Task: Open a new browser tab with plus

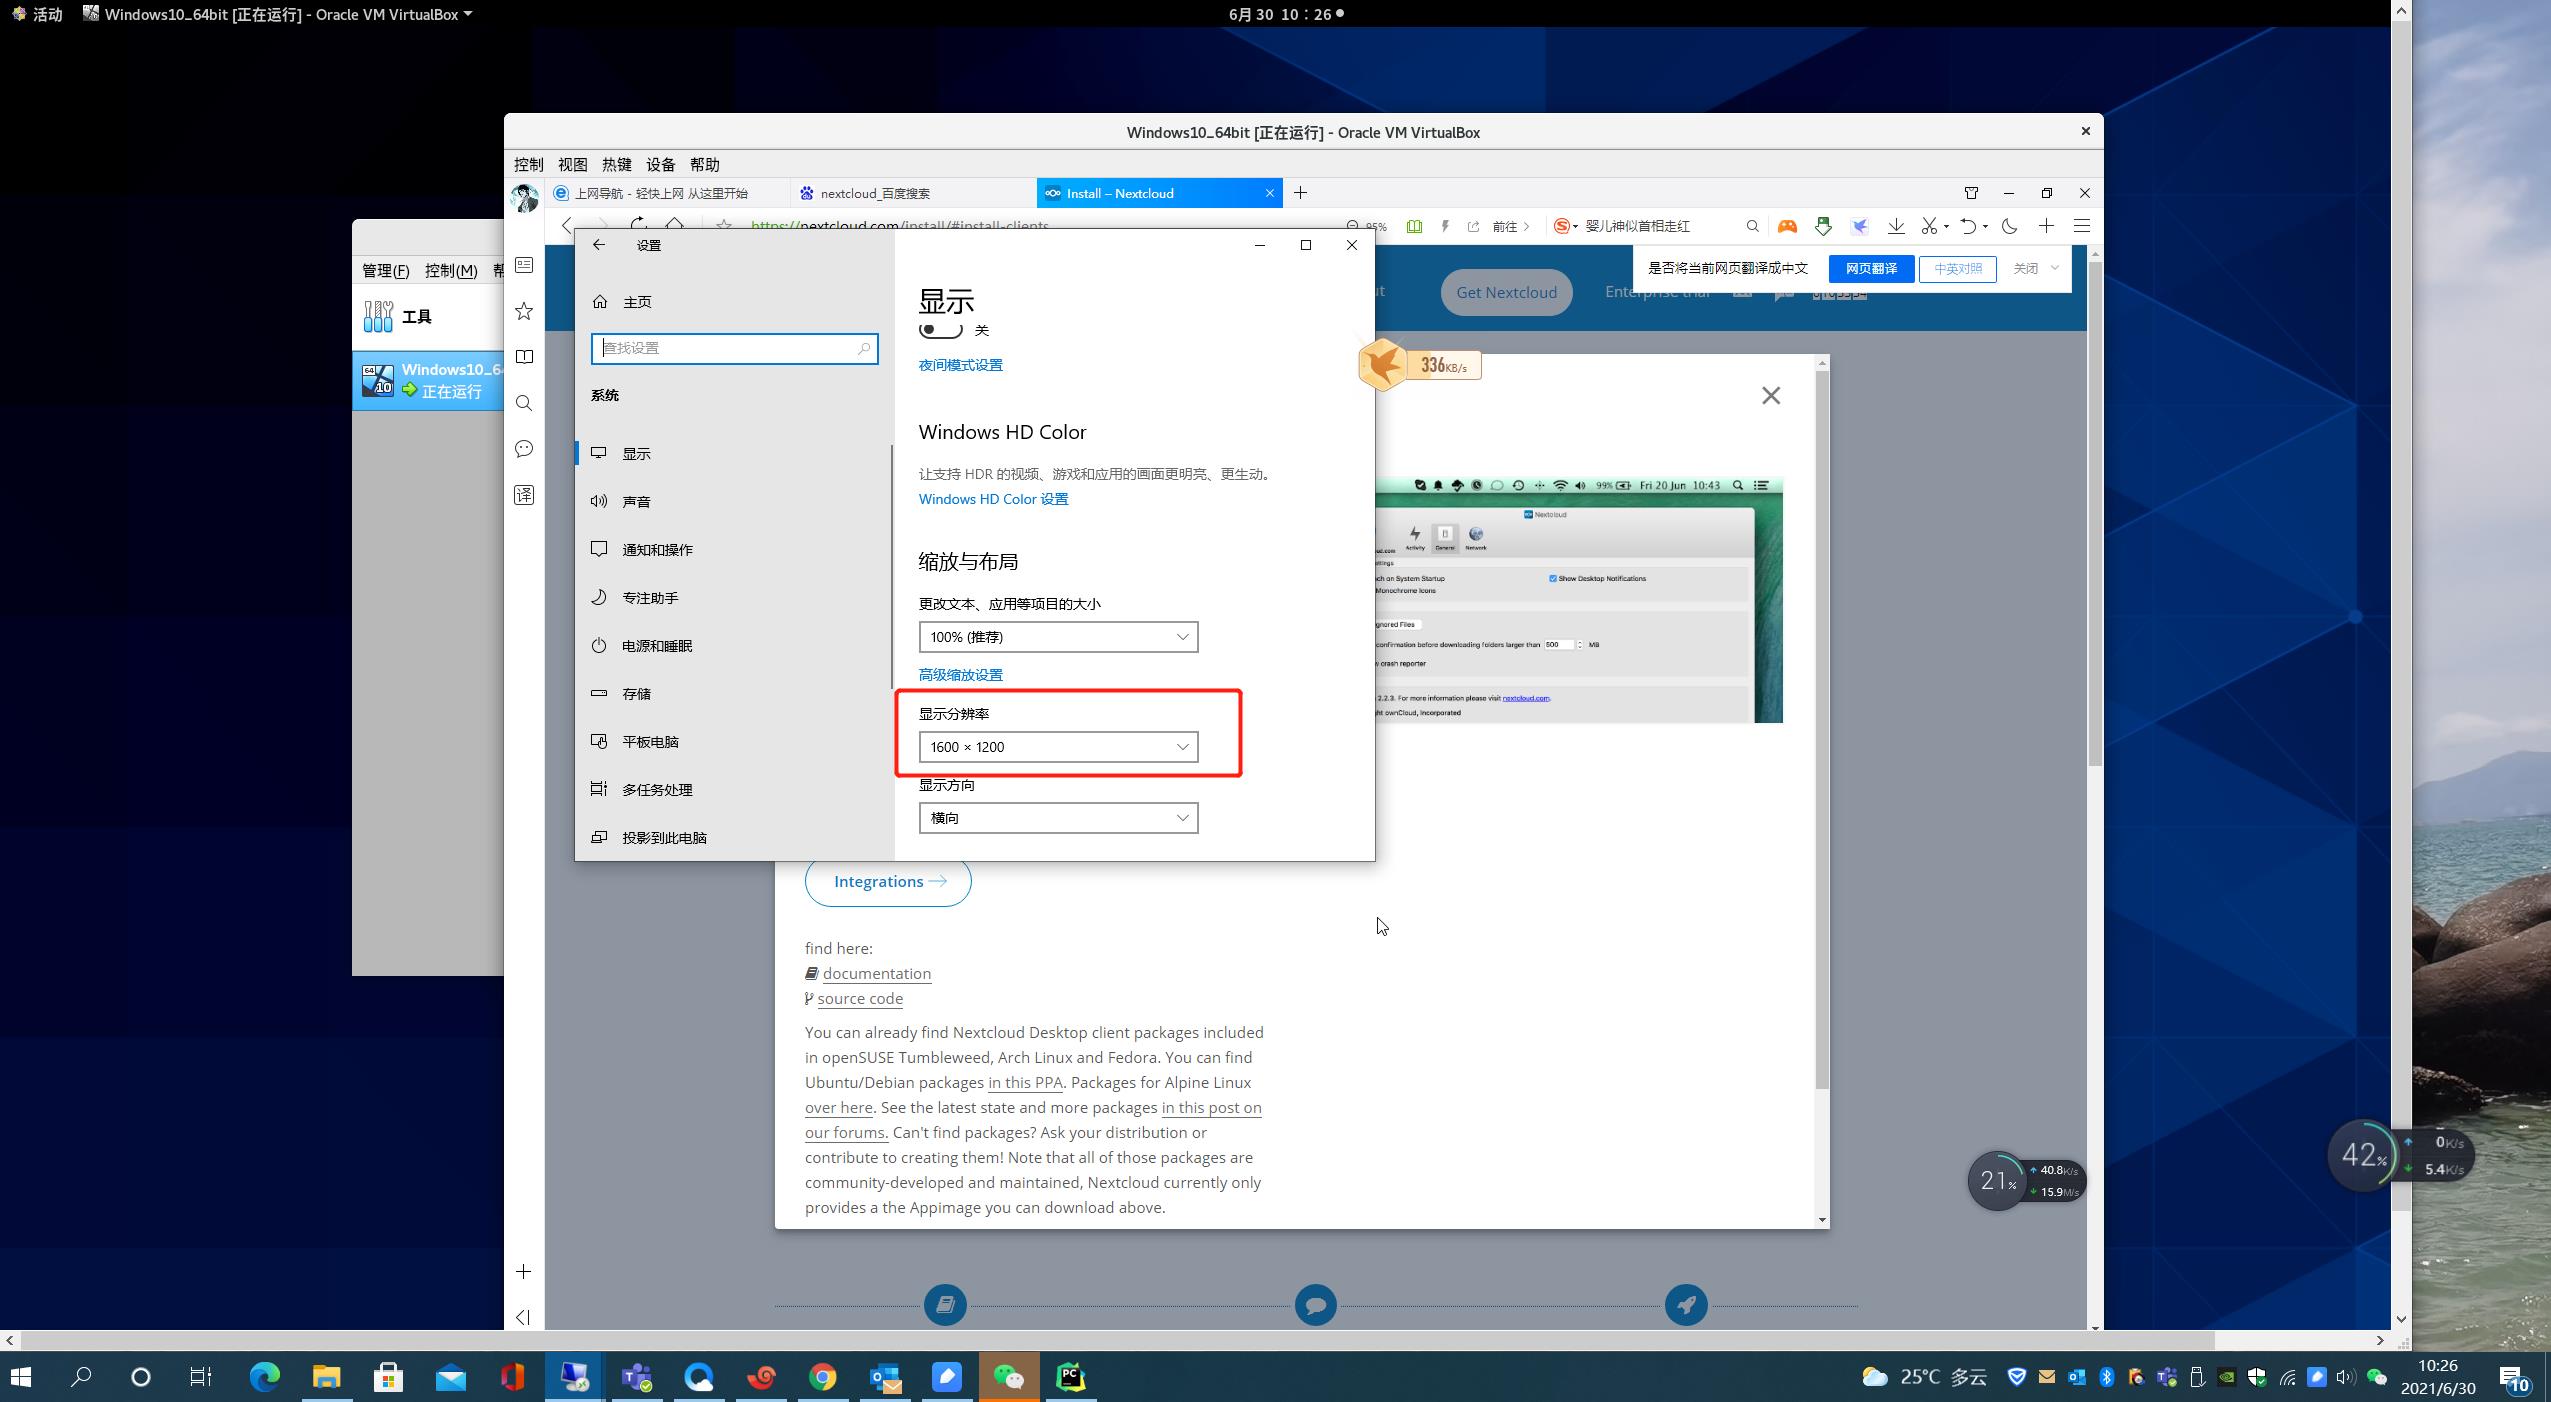Action: coord(1300,193)
